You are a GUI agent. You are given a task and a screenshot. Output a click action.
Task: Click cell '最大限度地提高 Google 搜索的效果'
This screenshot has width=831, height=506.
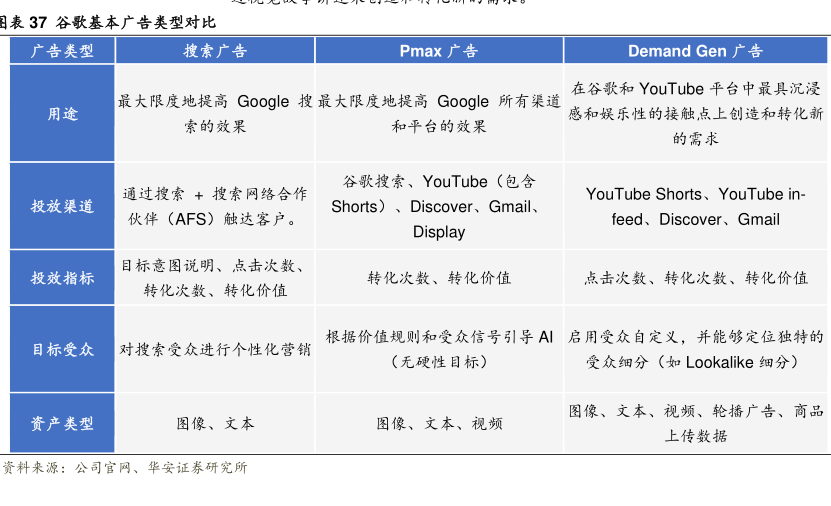click(215, 113)
